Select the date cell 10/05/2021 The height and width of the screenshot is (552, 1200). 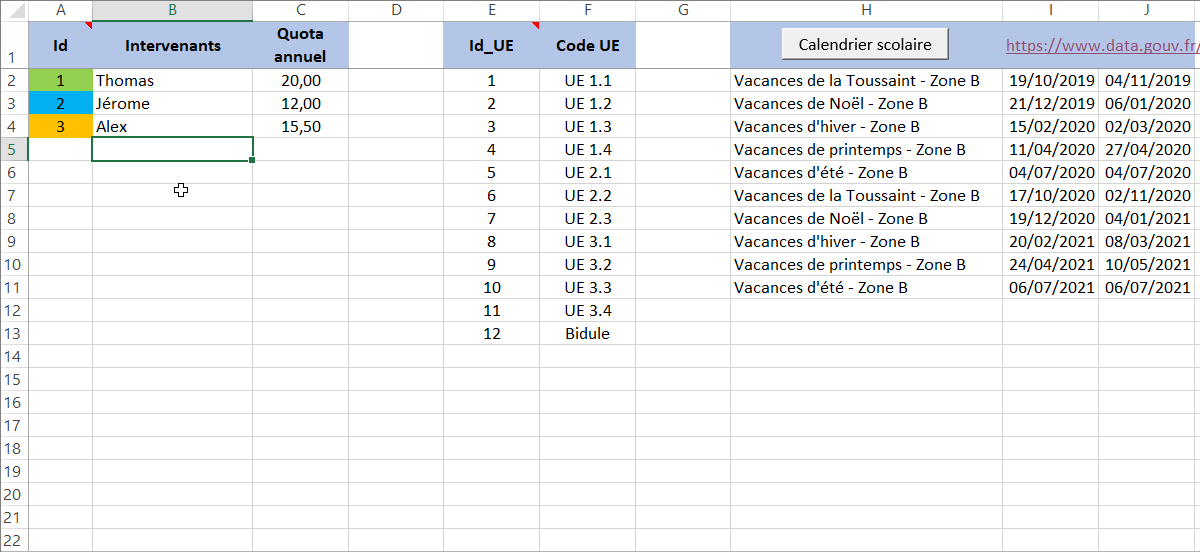(x=1148, y=265)
